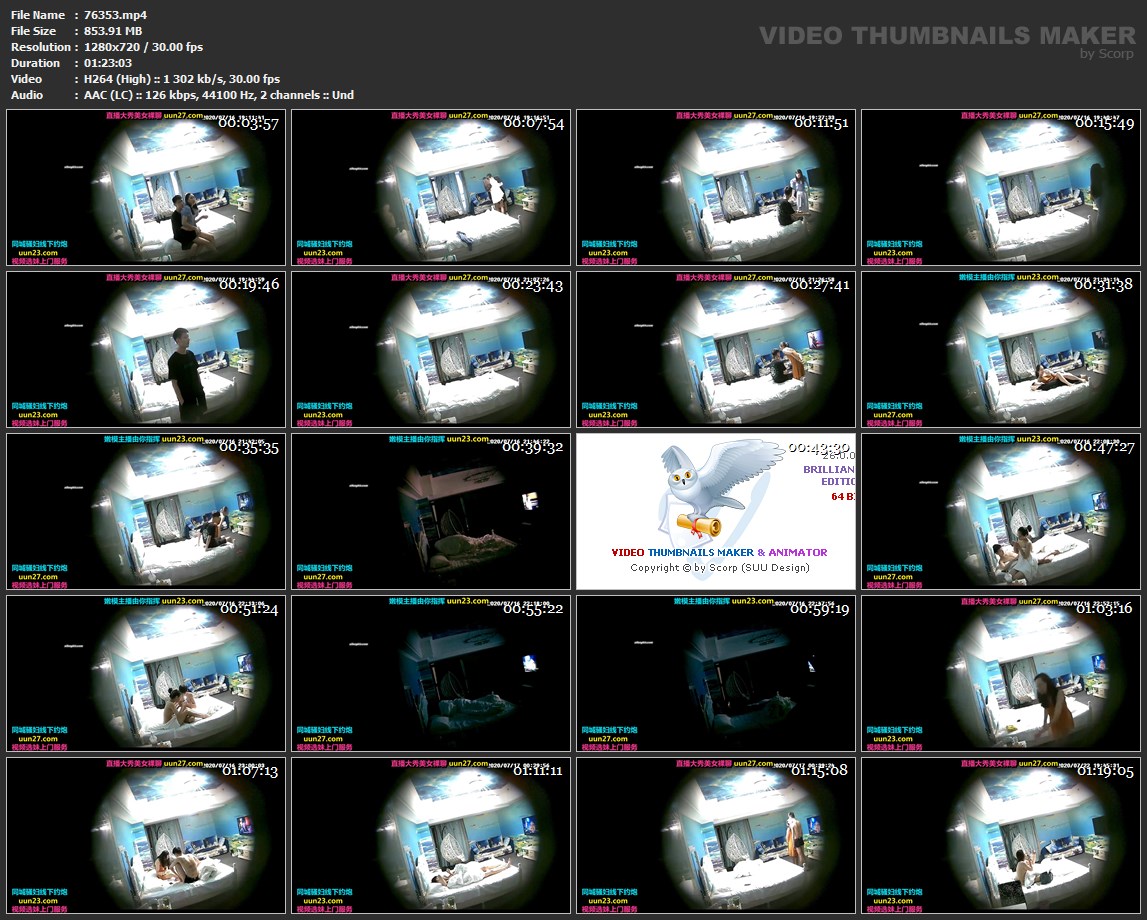The image size is (1147, 920).
Task: Click the Resolution value 1280x720 / 30.00 fps
Action: coord(138,47)
